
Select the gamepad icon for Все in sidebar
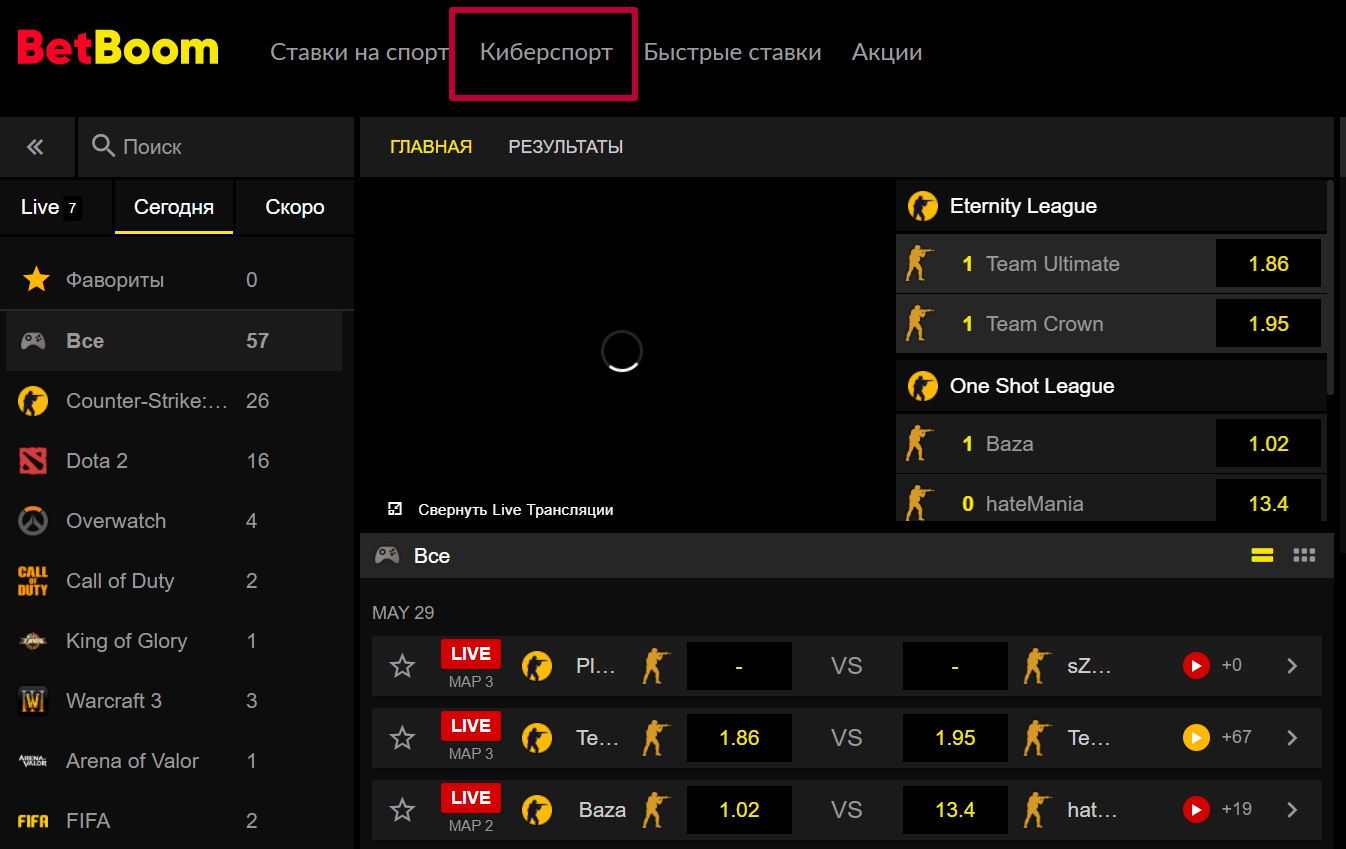click(x=34, y=341)
